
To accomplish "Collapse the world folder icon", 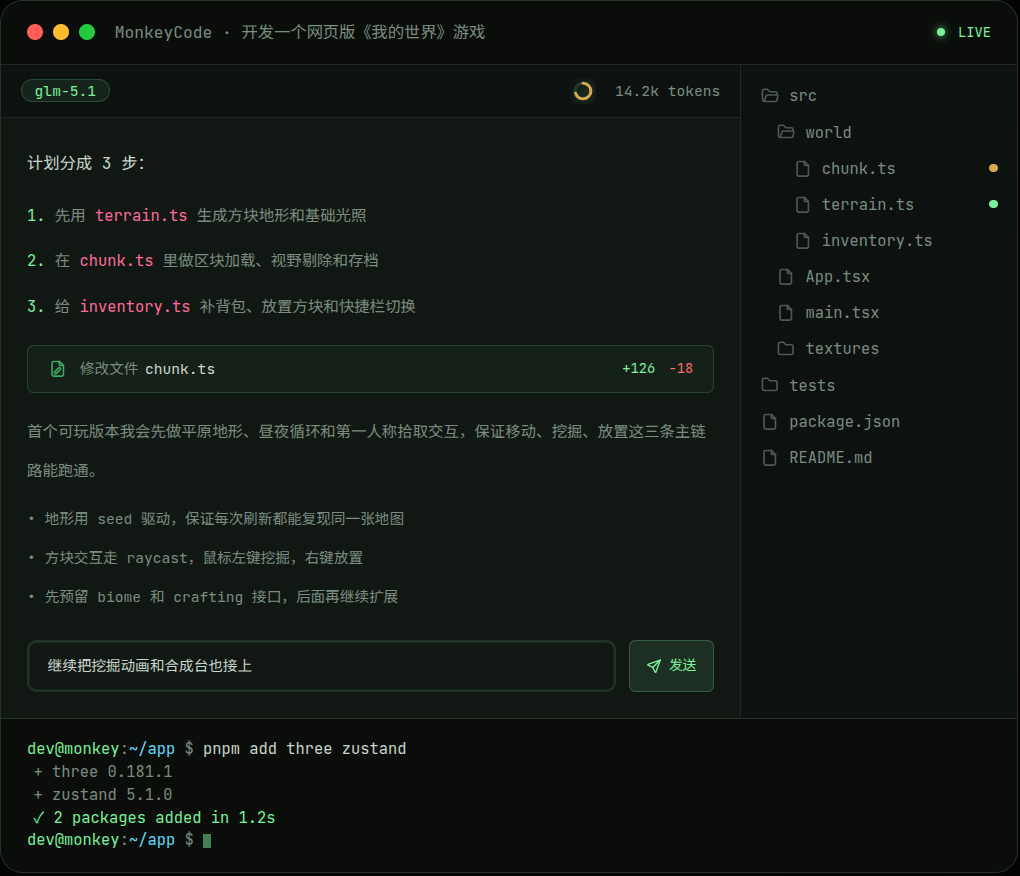I will pyautogui.click(x=786, y=132).
